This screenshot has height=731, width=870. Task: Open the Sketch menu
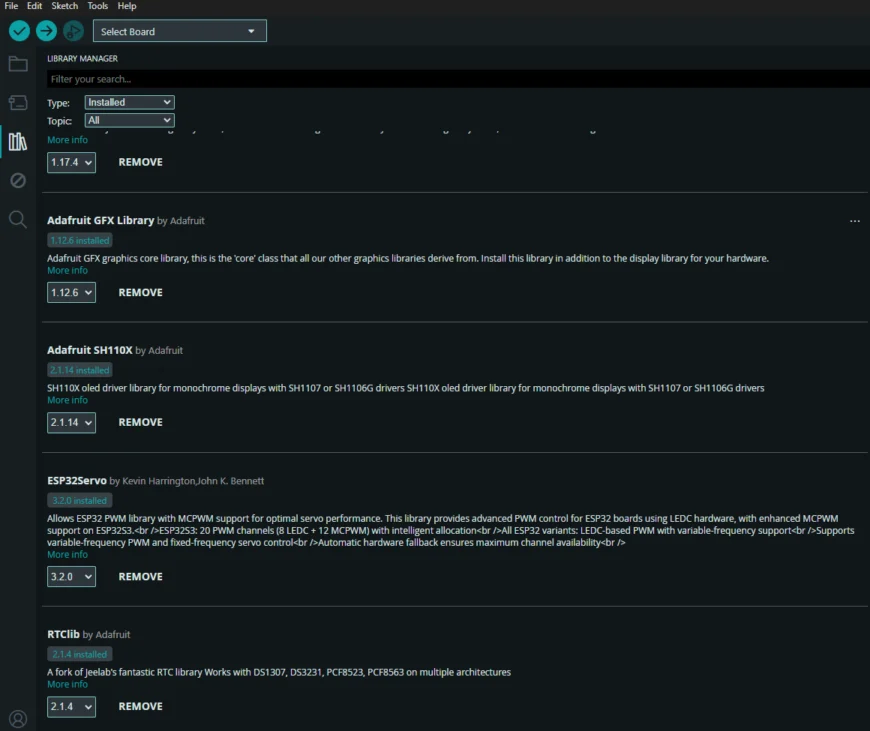[64, 6]
